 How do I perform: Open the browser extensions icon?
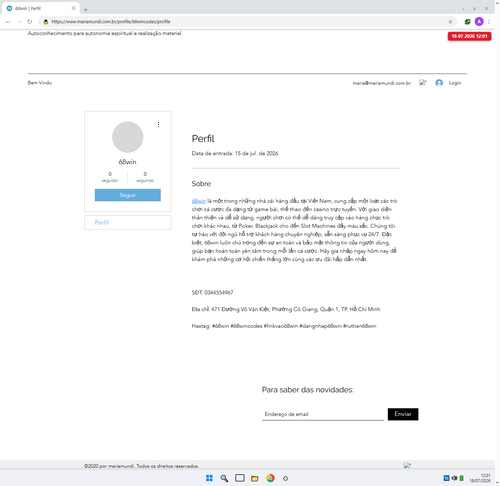[x=467, y=22]
